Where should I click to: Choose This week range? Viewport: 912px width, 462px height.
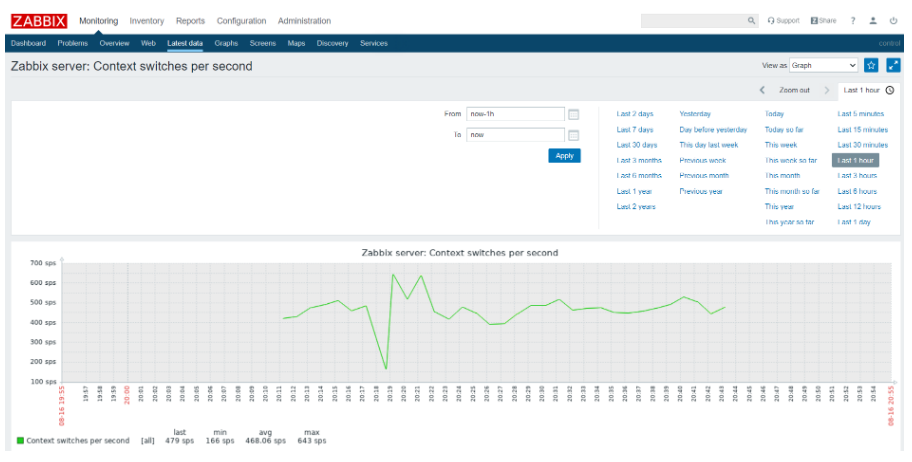781,145
